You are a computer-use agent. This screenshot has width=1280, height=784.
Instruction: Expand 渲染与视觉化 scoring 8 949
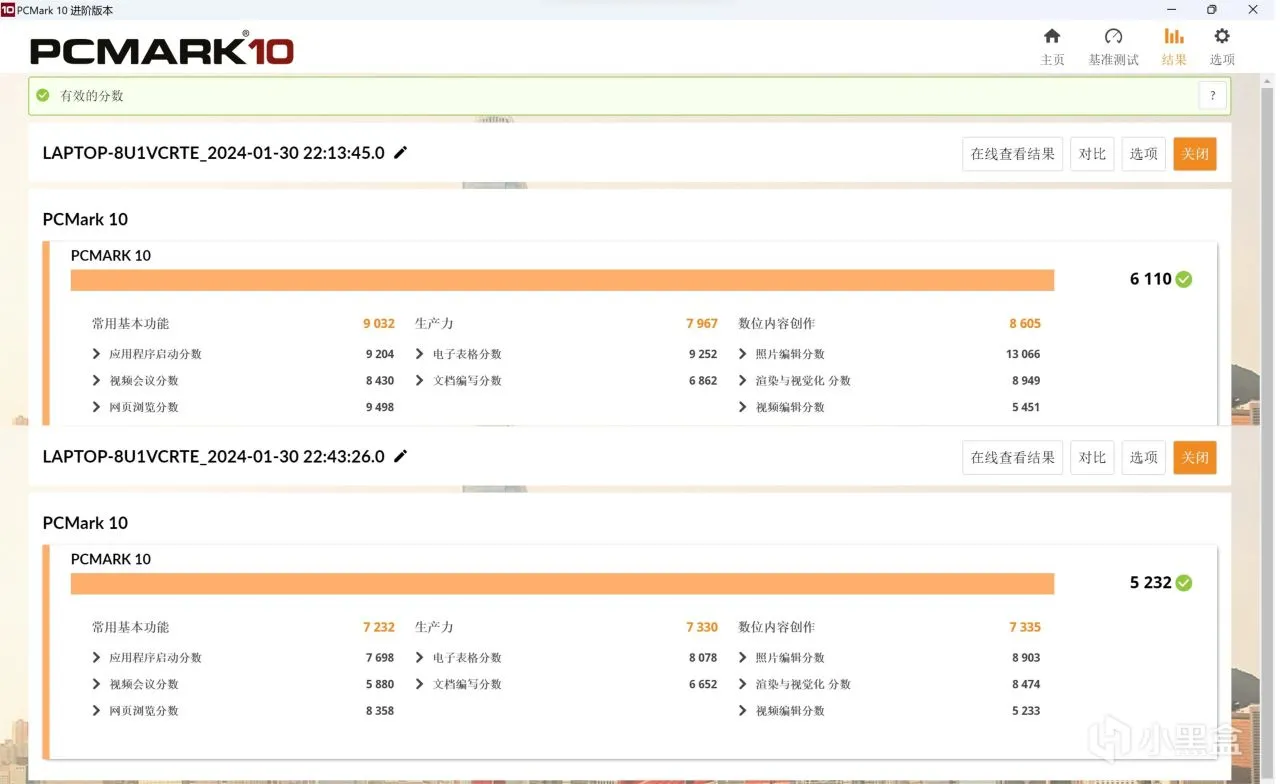tap(743, 380)
